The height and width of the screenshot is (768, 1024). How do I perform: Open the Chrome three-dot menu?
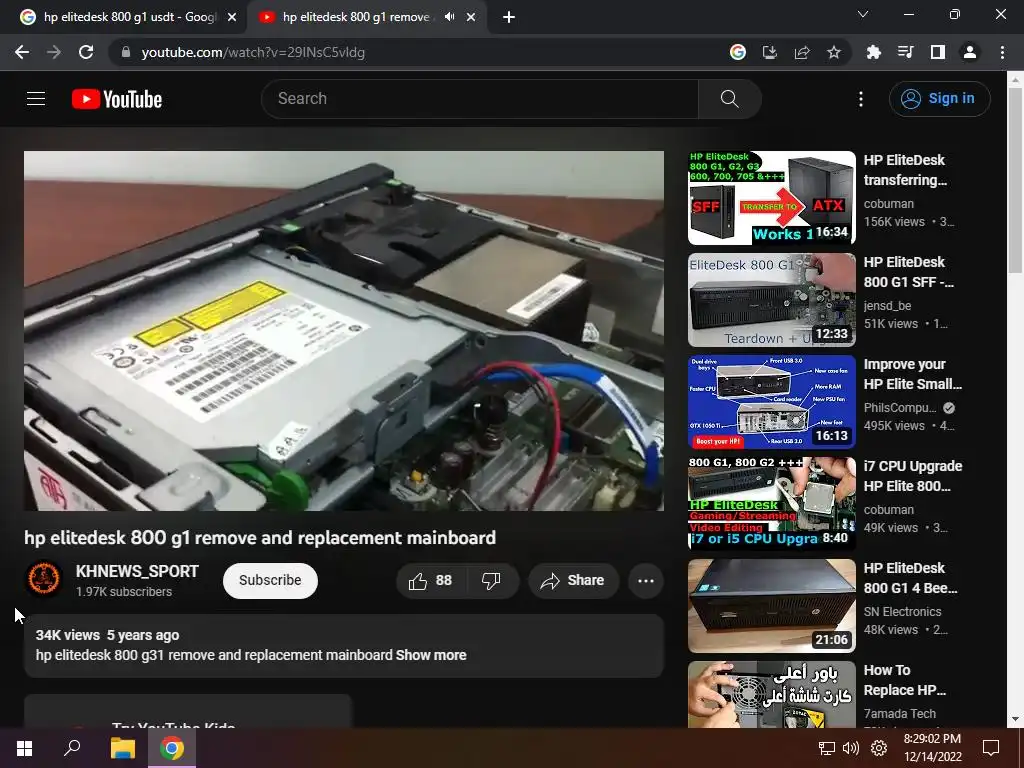[1002, 52]
